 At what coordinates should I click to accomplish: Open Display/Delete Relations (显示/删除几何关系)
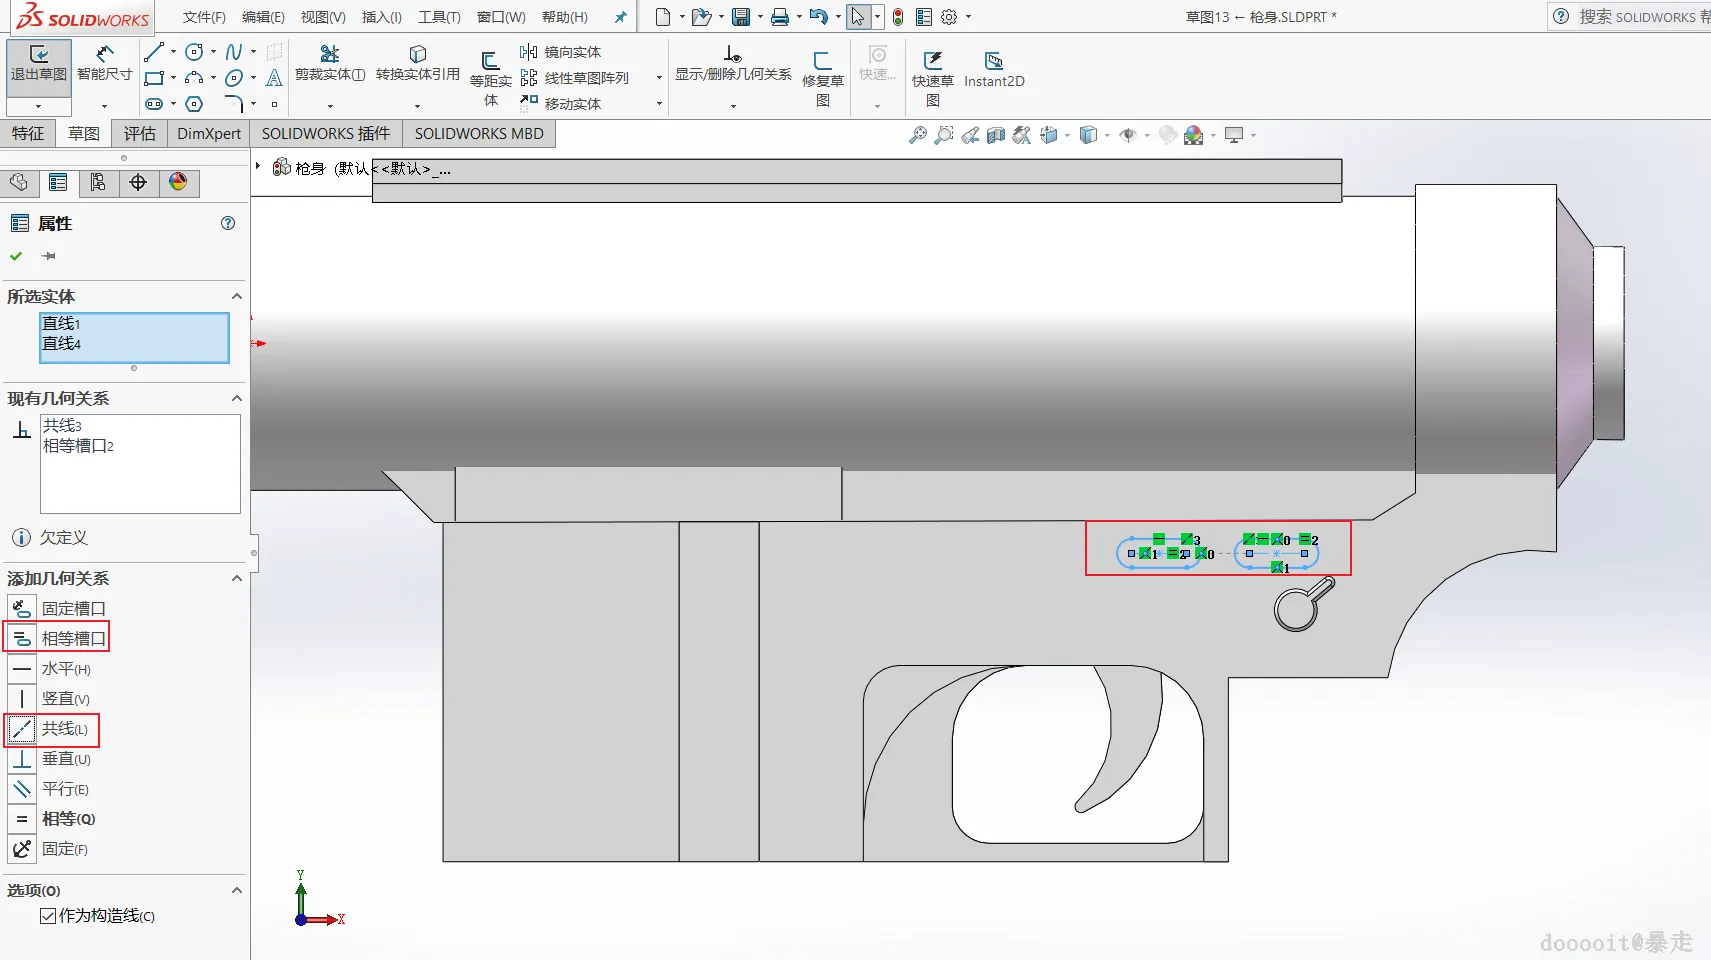pyautogui.click(x=733, y=56)
